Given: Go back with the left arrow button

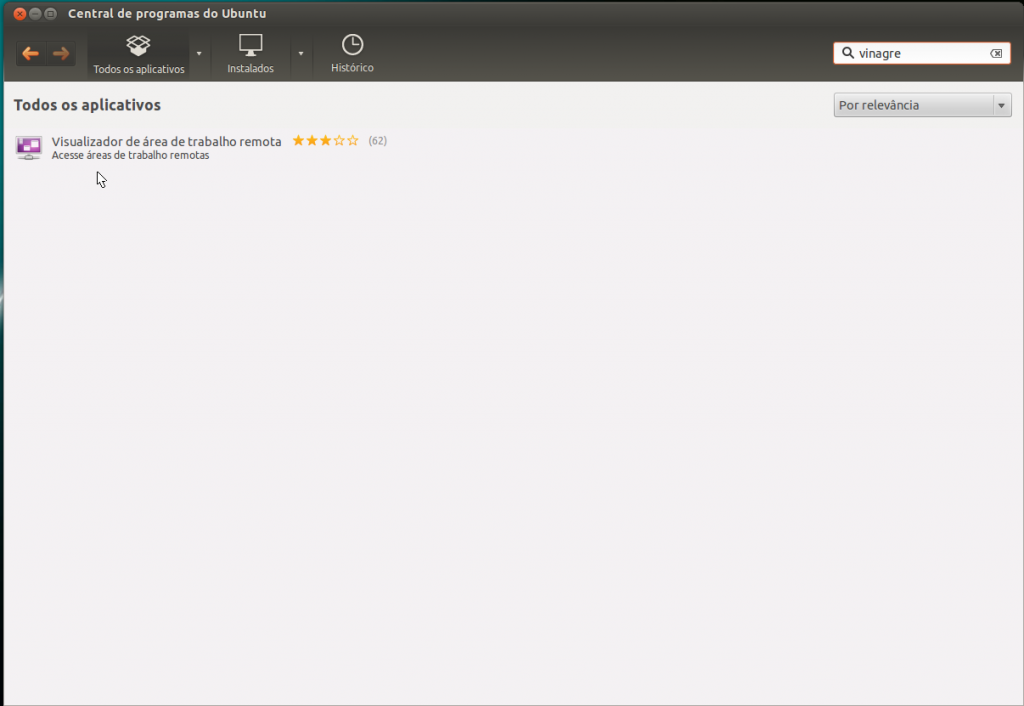Looking at the screenshot, I should pos(31,54).
